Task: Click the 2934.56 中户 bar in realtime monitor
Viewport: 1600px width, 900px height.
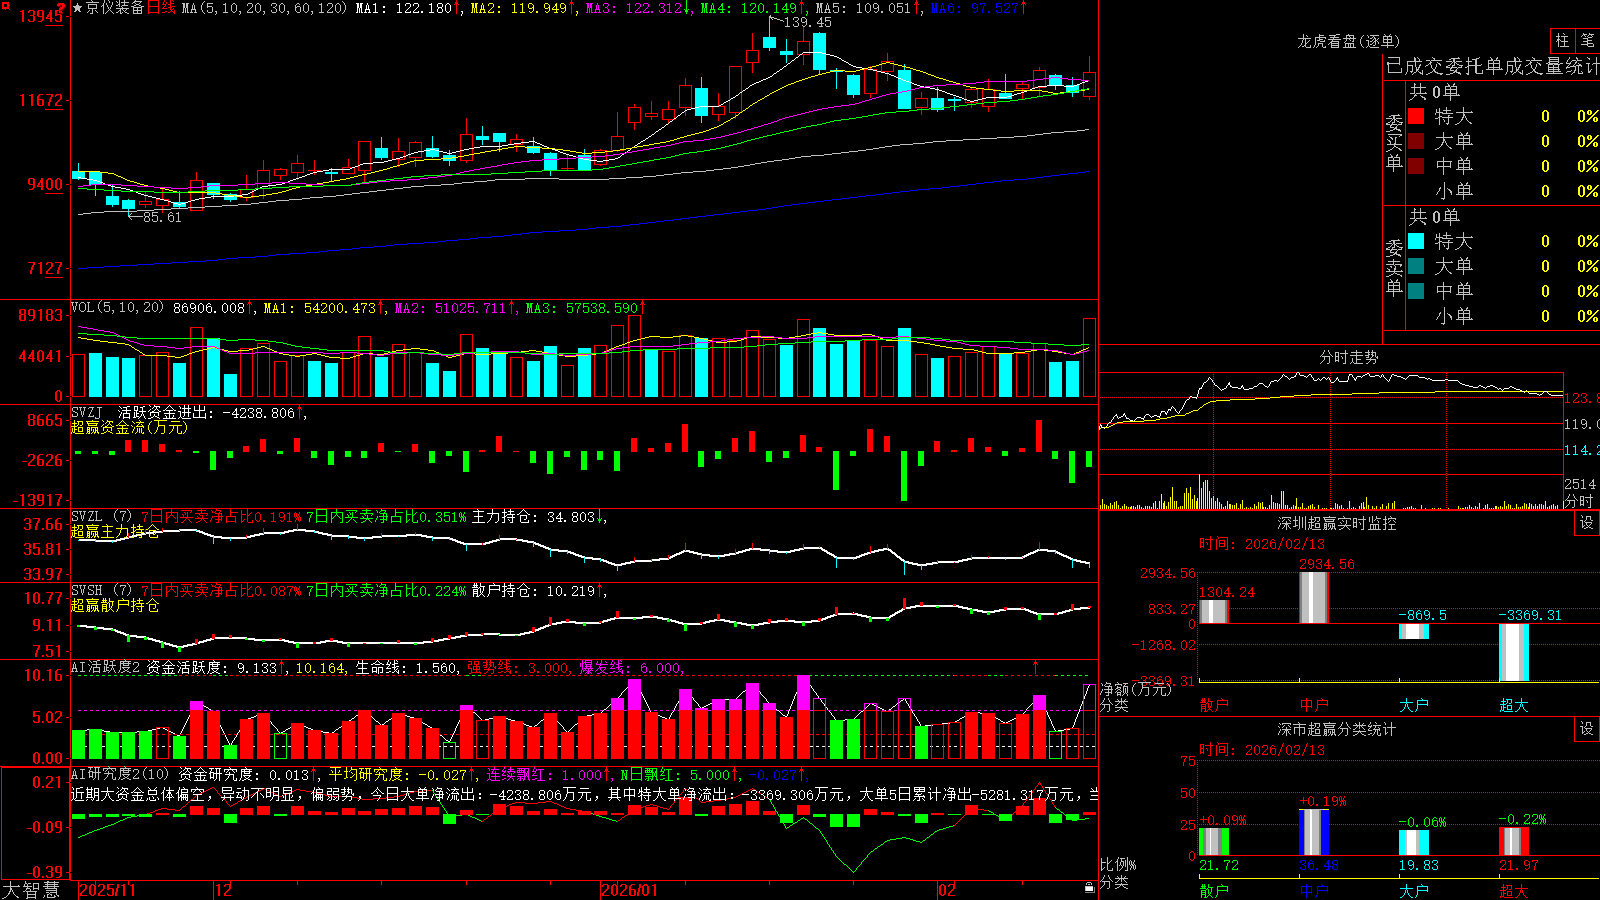Action: tap(1314, 598)
